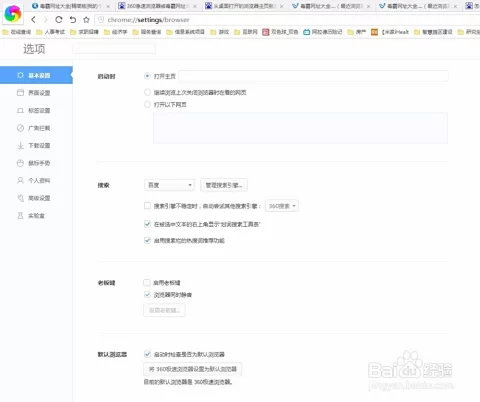The width and height of the screenshot is (480, 402).
Task: Click the undo closed-tab arrow icon
Action: [x=73, y=20]
